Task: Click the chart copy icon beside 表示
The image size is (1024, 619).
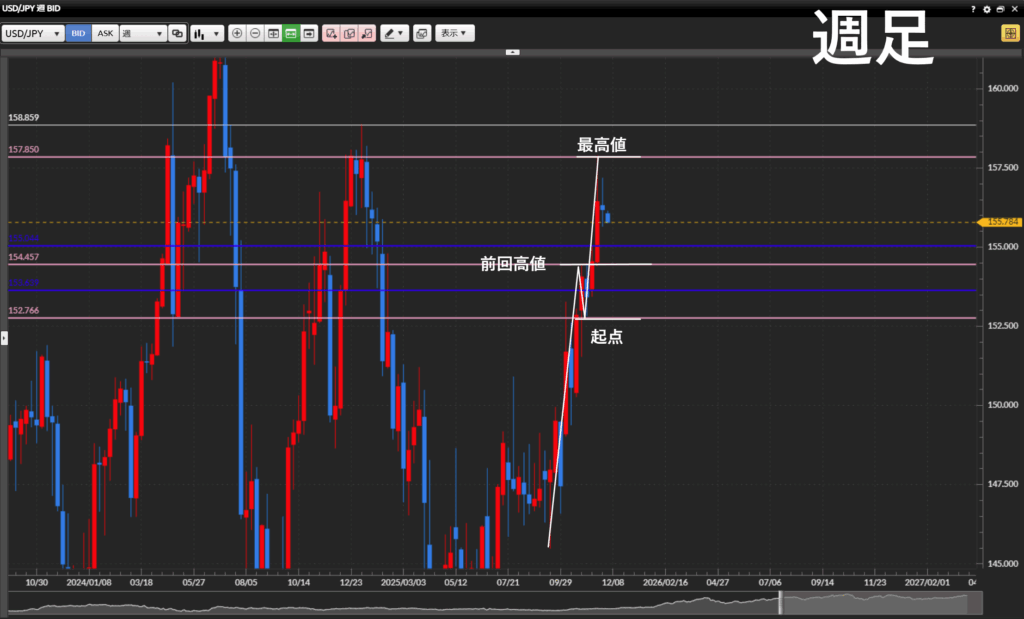Action: coord(422,33)
